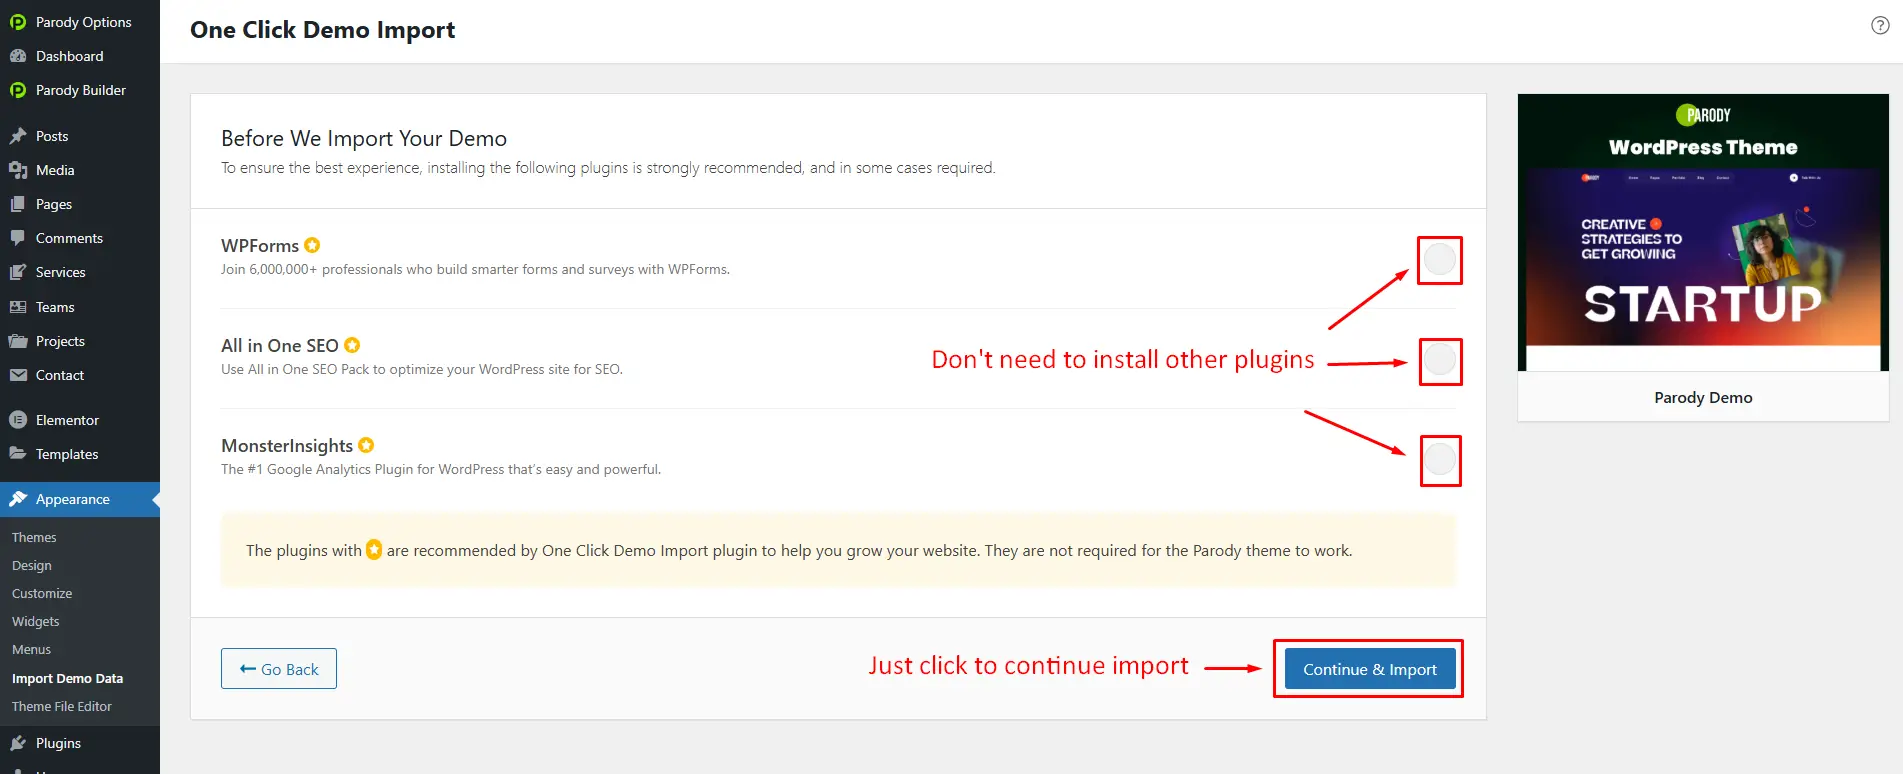Click the All in One SEO plugin name
This screenshot has height=774, width=1903.
280,345
